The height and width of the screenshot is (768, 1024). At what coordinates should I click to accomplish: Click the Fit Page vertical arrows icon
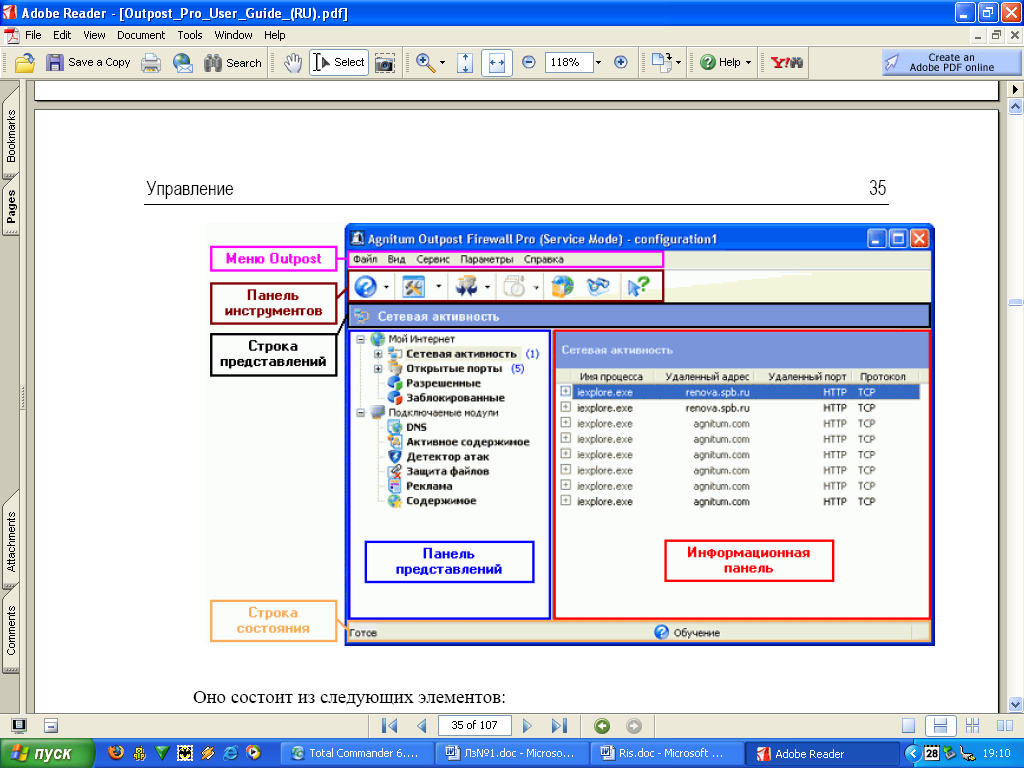point(465,63)
